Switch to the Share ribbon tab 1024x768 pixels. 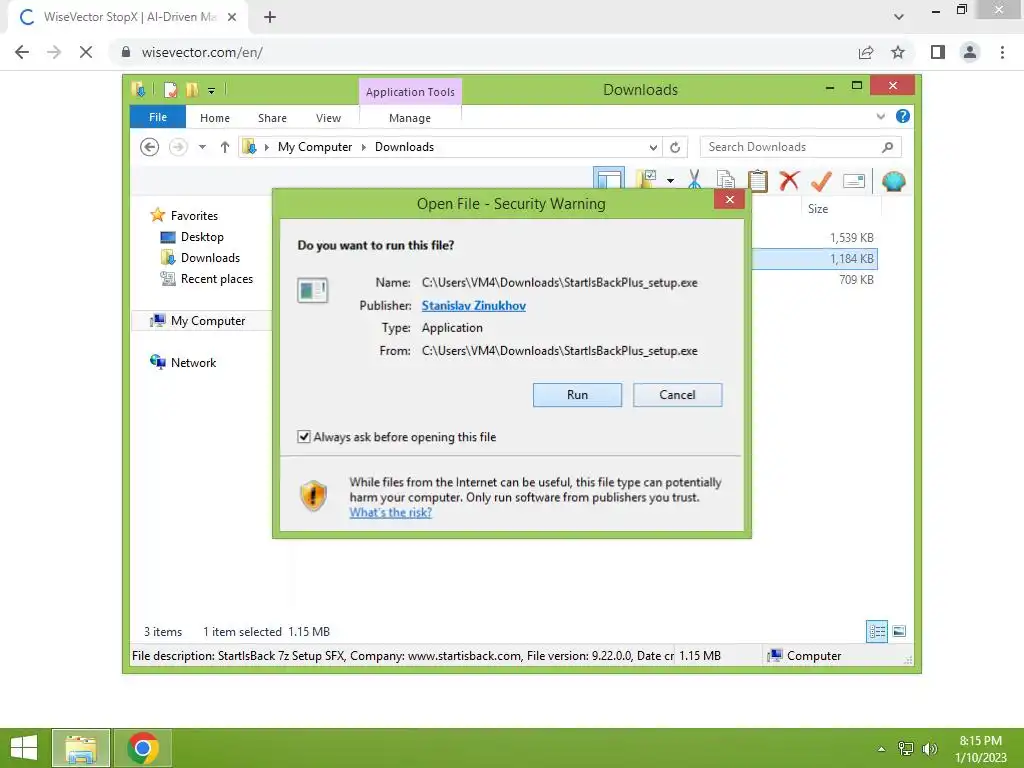tap(272, 118)
